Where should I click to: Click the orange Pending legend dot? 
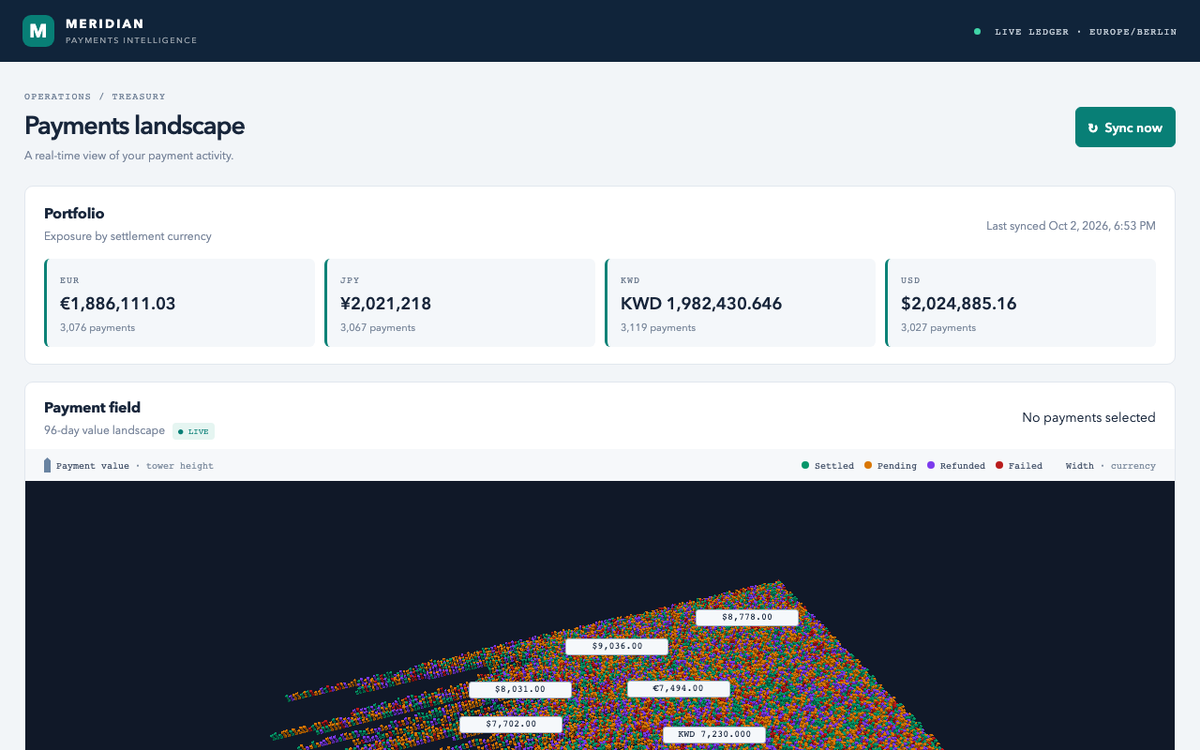(868, 465)
